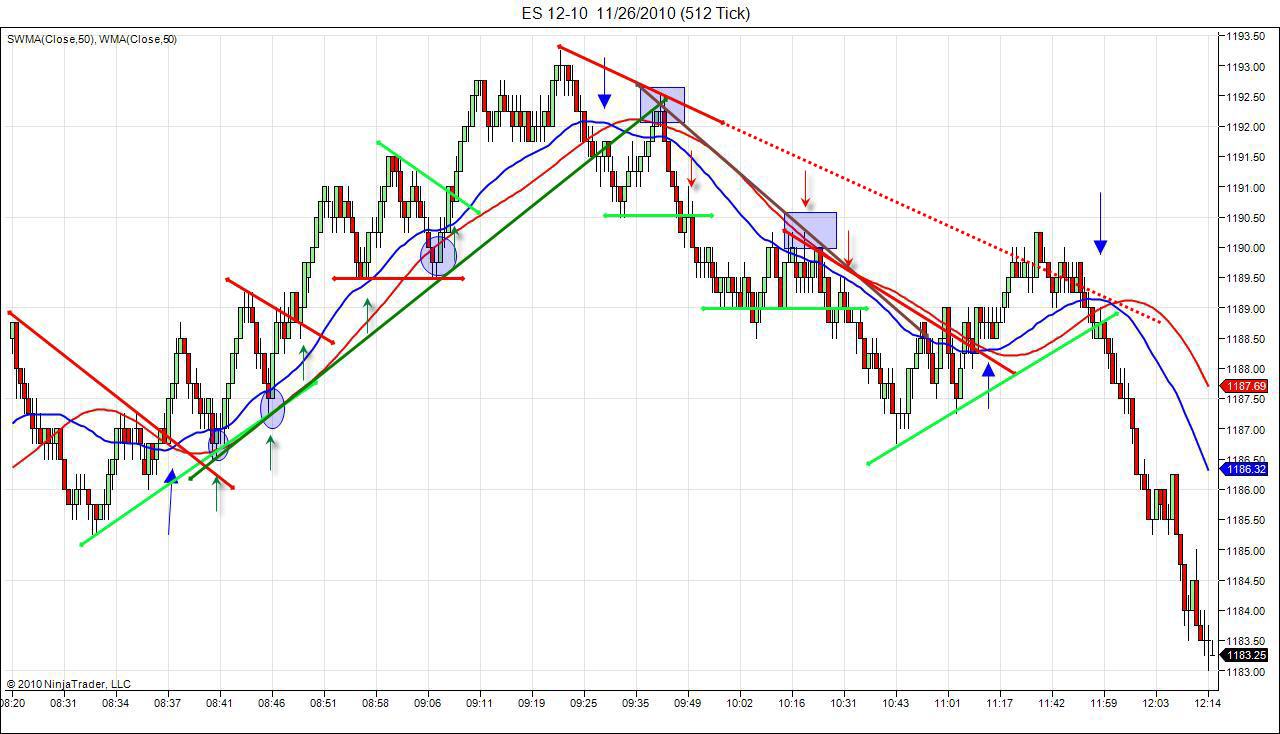The height and width of the screenshot is (734, 1280).
Task: Click the red 1187.69 price marker
Action: [x=1246, y=386]
